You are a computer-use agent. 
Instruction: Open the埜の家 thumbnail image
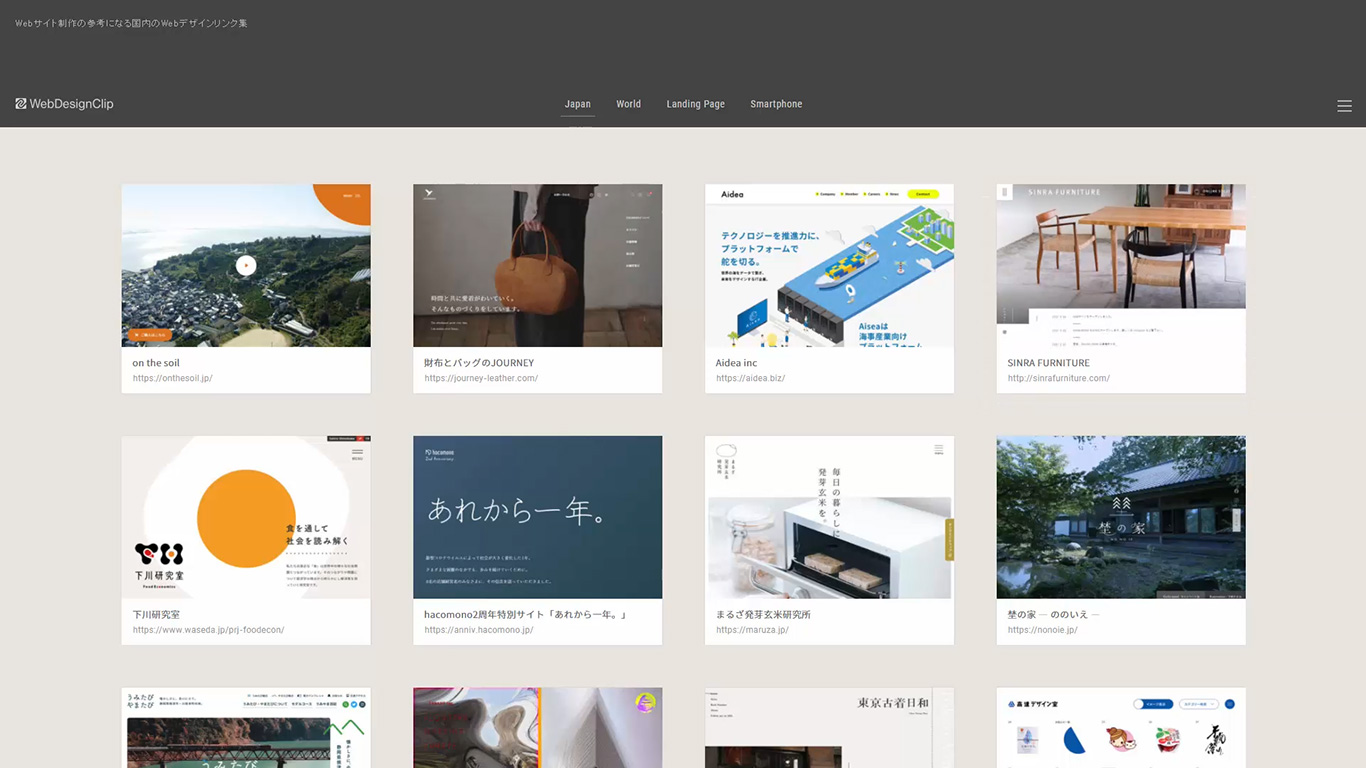coord(1121,517)
